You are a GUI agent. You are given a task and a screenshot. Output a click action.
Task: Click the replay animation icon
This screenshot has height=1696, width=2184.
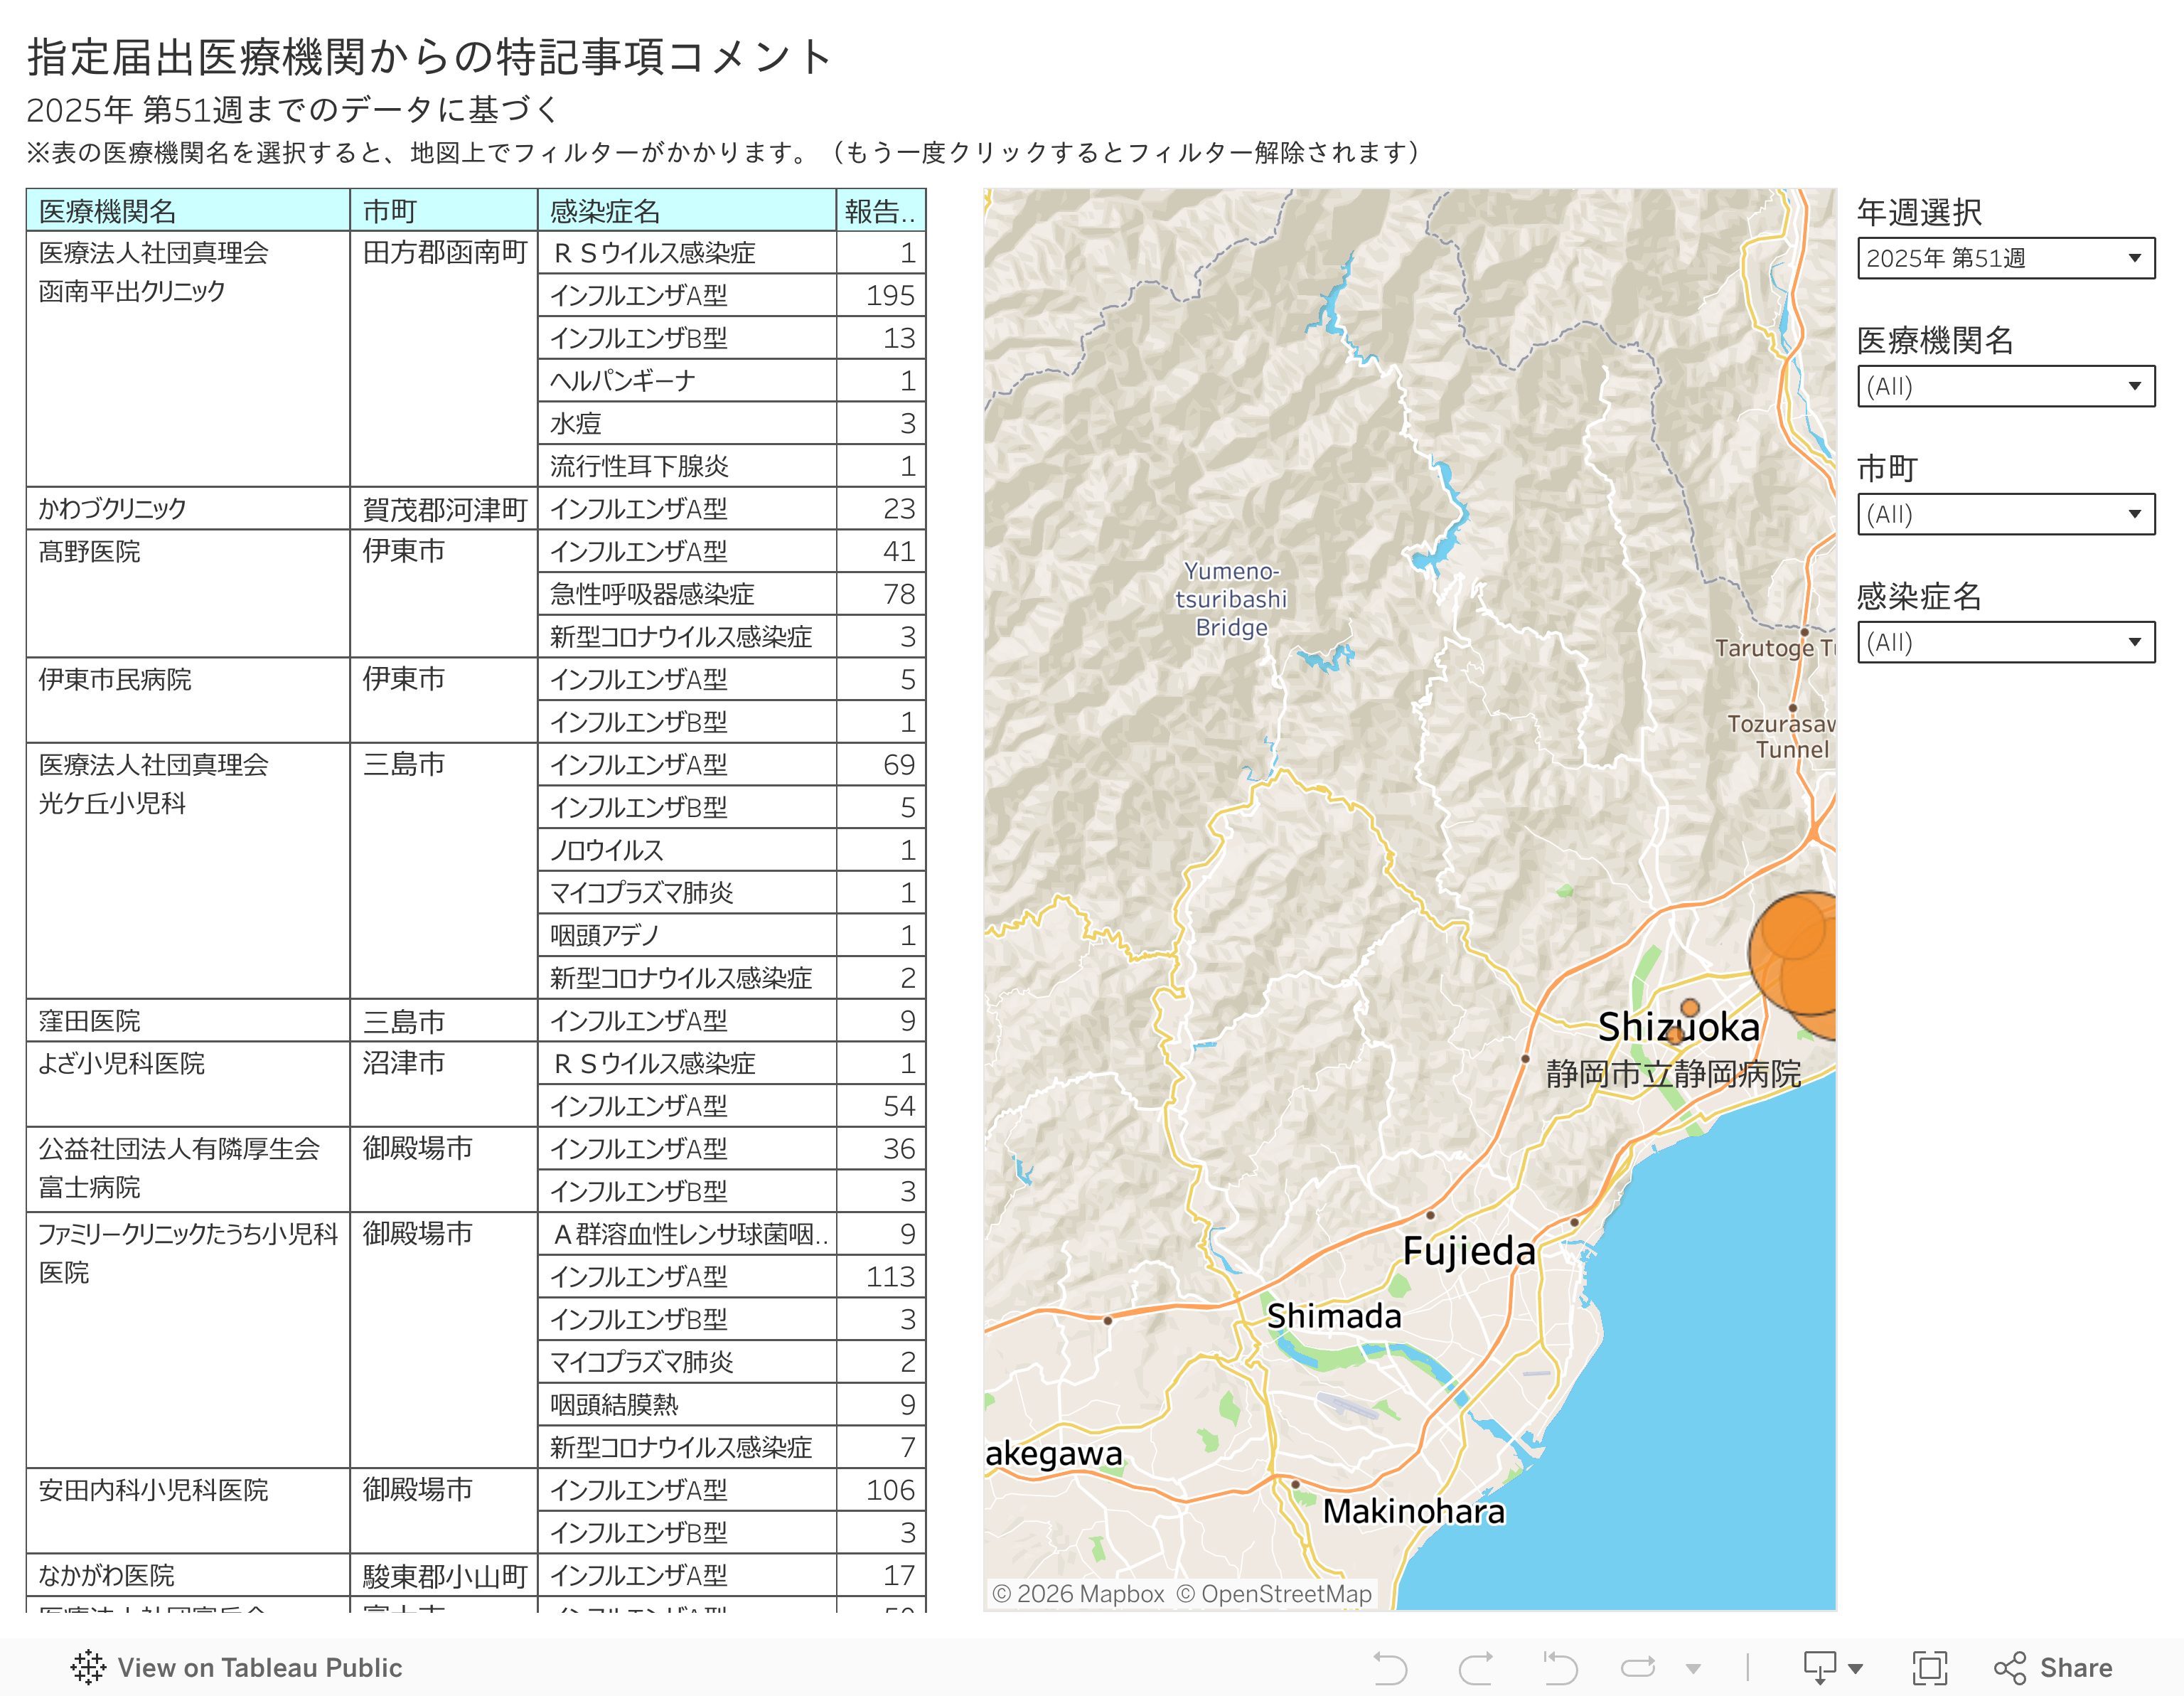tap(1638, 1668)
